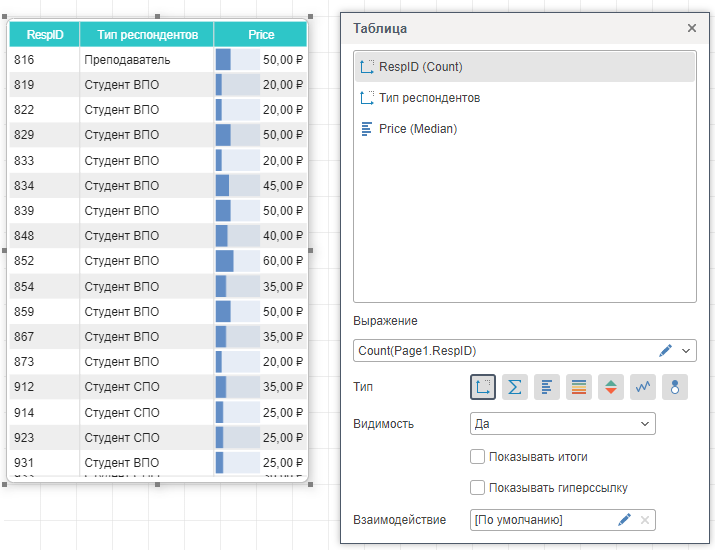This screenshot has width=715, height=550.
Task: Select the Measure (sigma) column type
Action: (515, 387)
